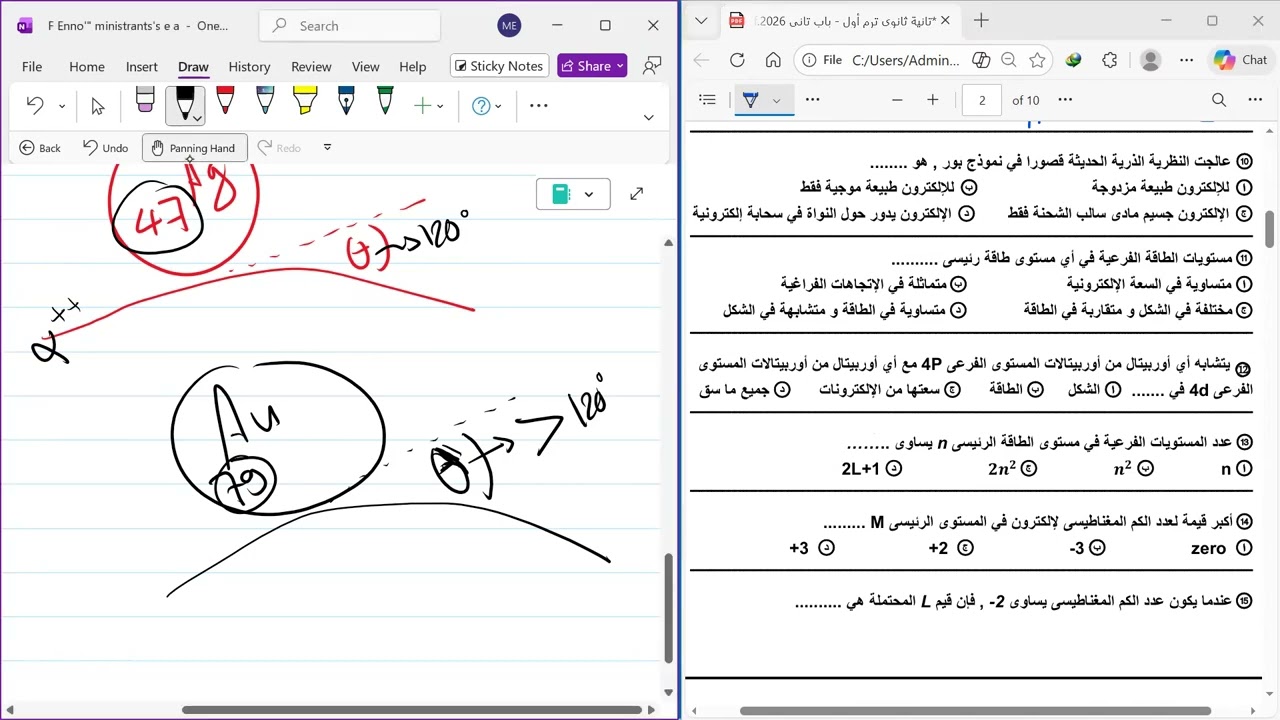Select the galaxy ink pen
This screenshot has width=1280, height=720.
(x=265, y=100)
